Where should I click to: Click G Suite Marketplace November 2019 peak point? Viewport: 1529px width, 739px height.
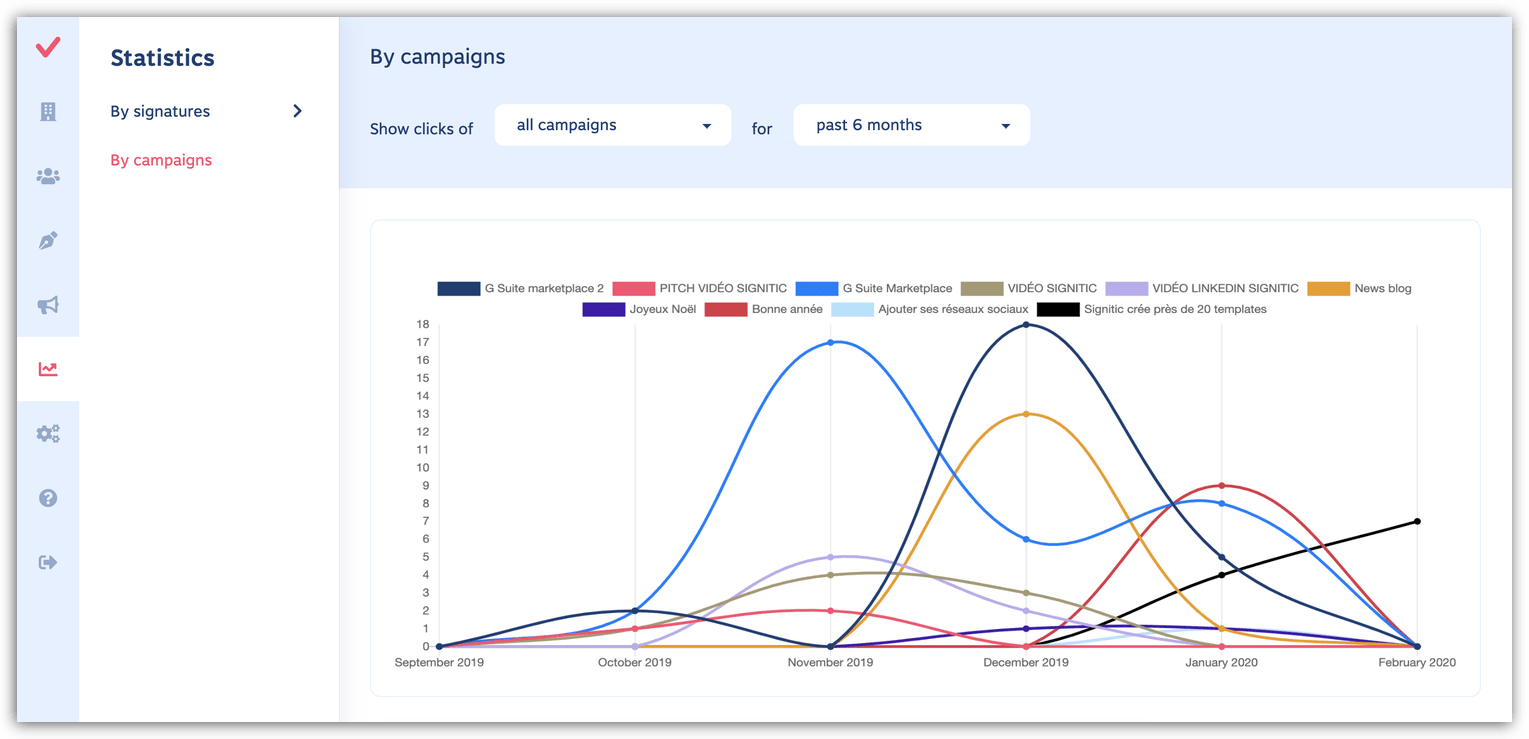click(830, 342)
